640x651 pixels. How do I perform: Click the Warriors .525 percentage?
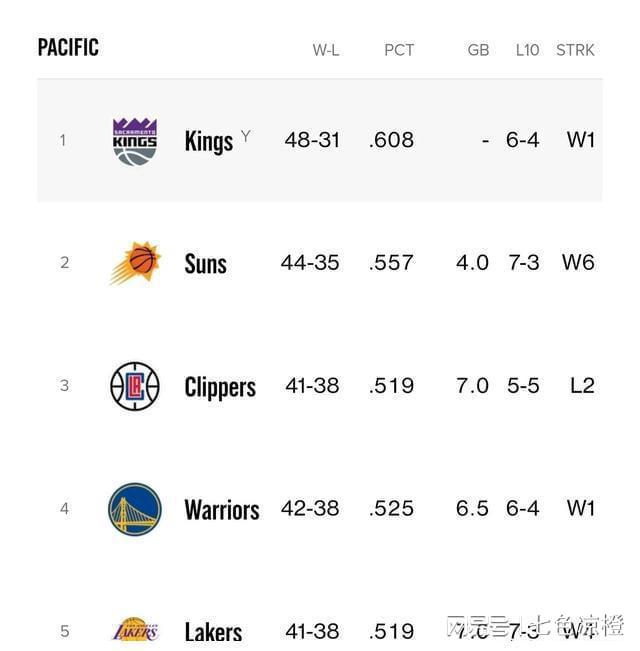pyautogui.click(x=391, y=508)
